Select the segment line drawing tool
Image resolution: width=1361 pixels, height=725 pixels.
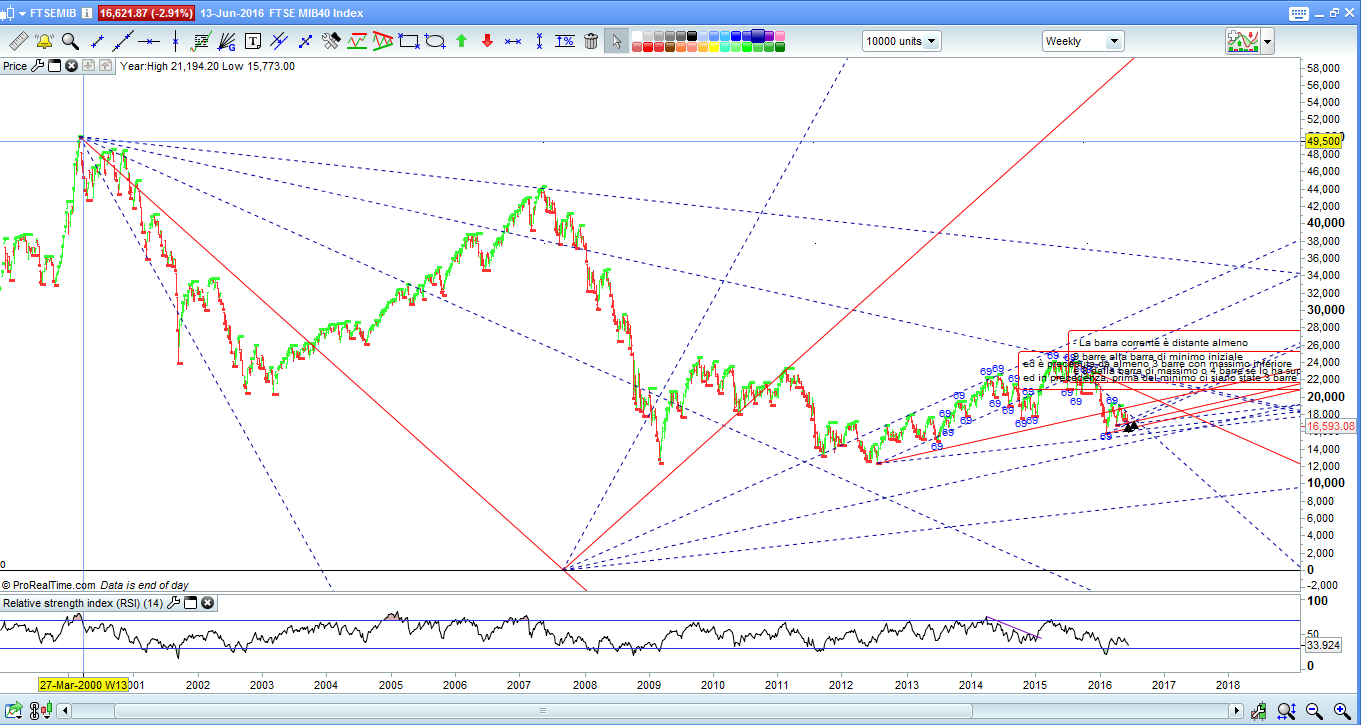click(x=97, y=41)
